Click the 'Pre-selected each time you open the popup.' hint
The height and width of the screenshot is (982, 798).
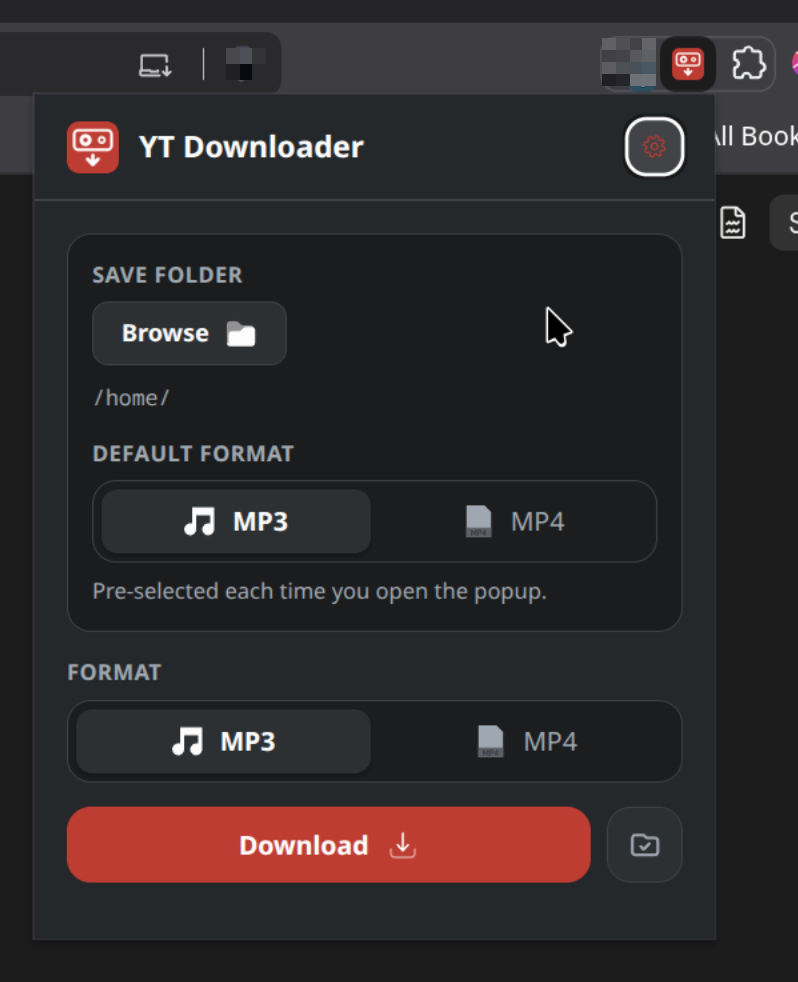(x=319, y=591)
